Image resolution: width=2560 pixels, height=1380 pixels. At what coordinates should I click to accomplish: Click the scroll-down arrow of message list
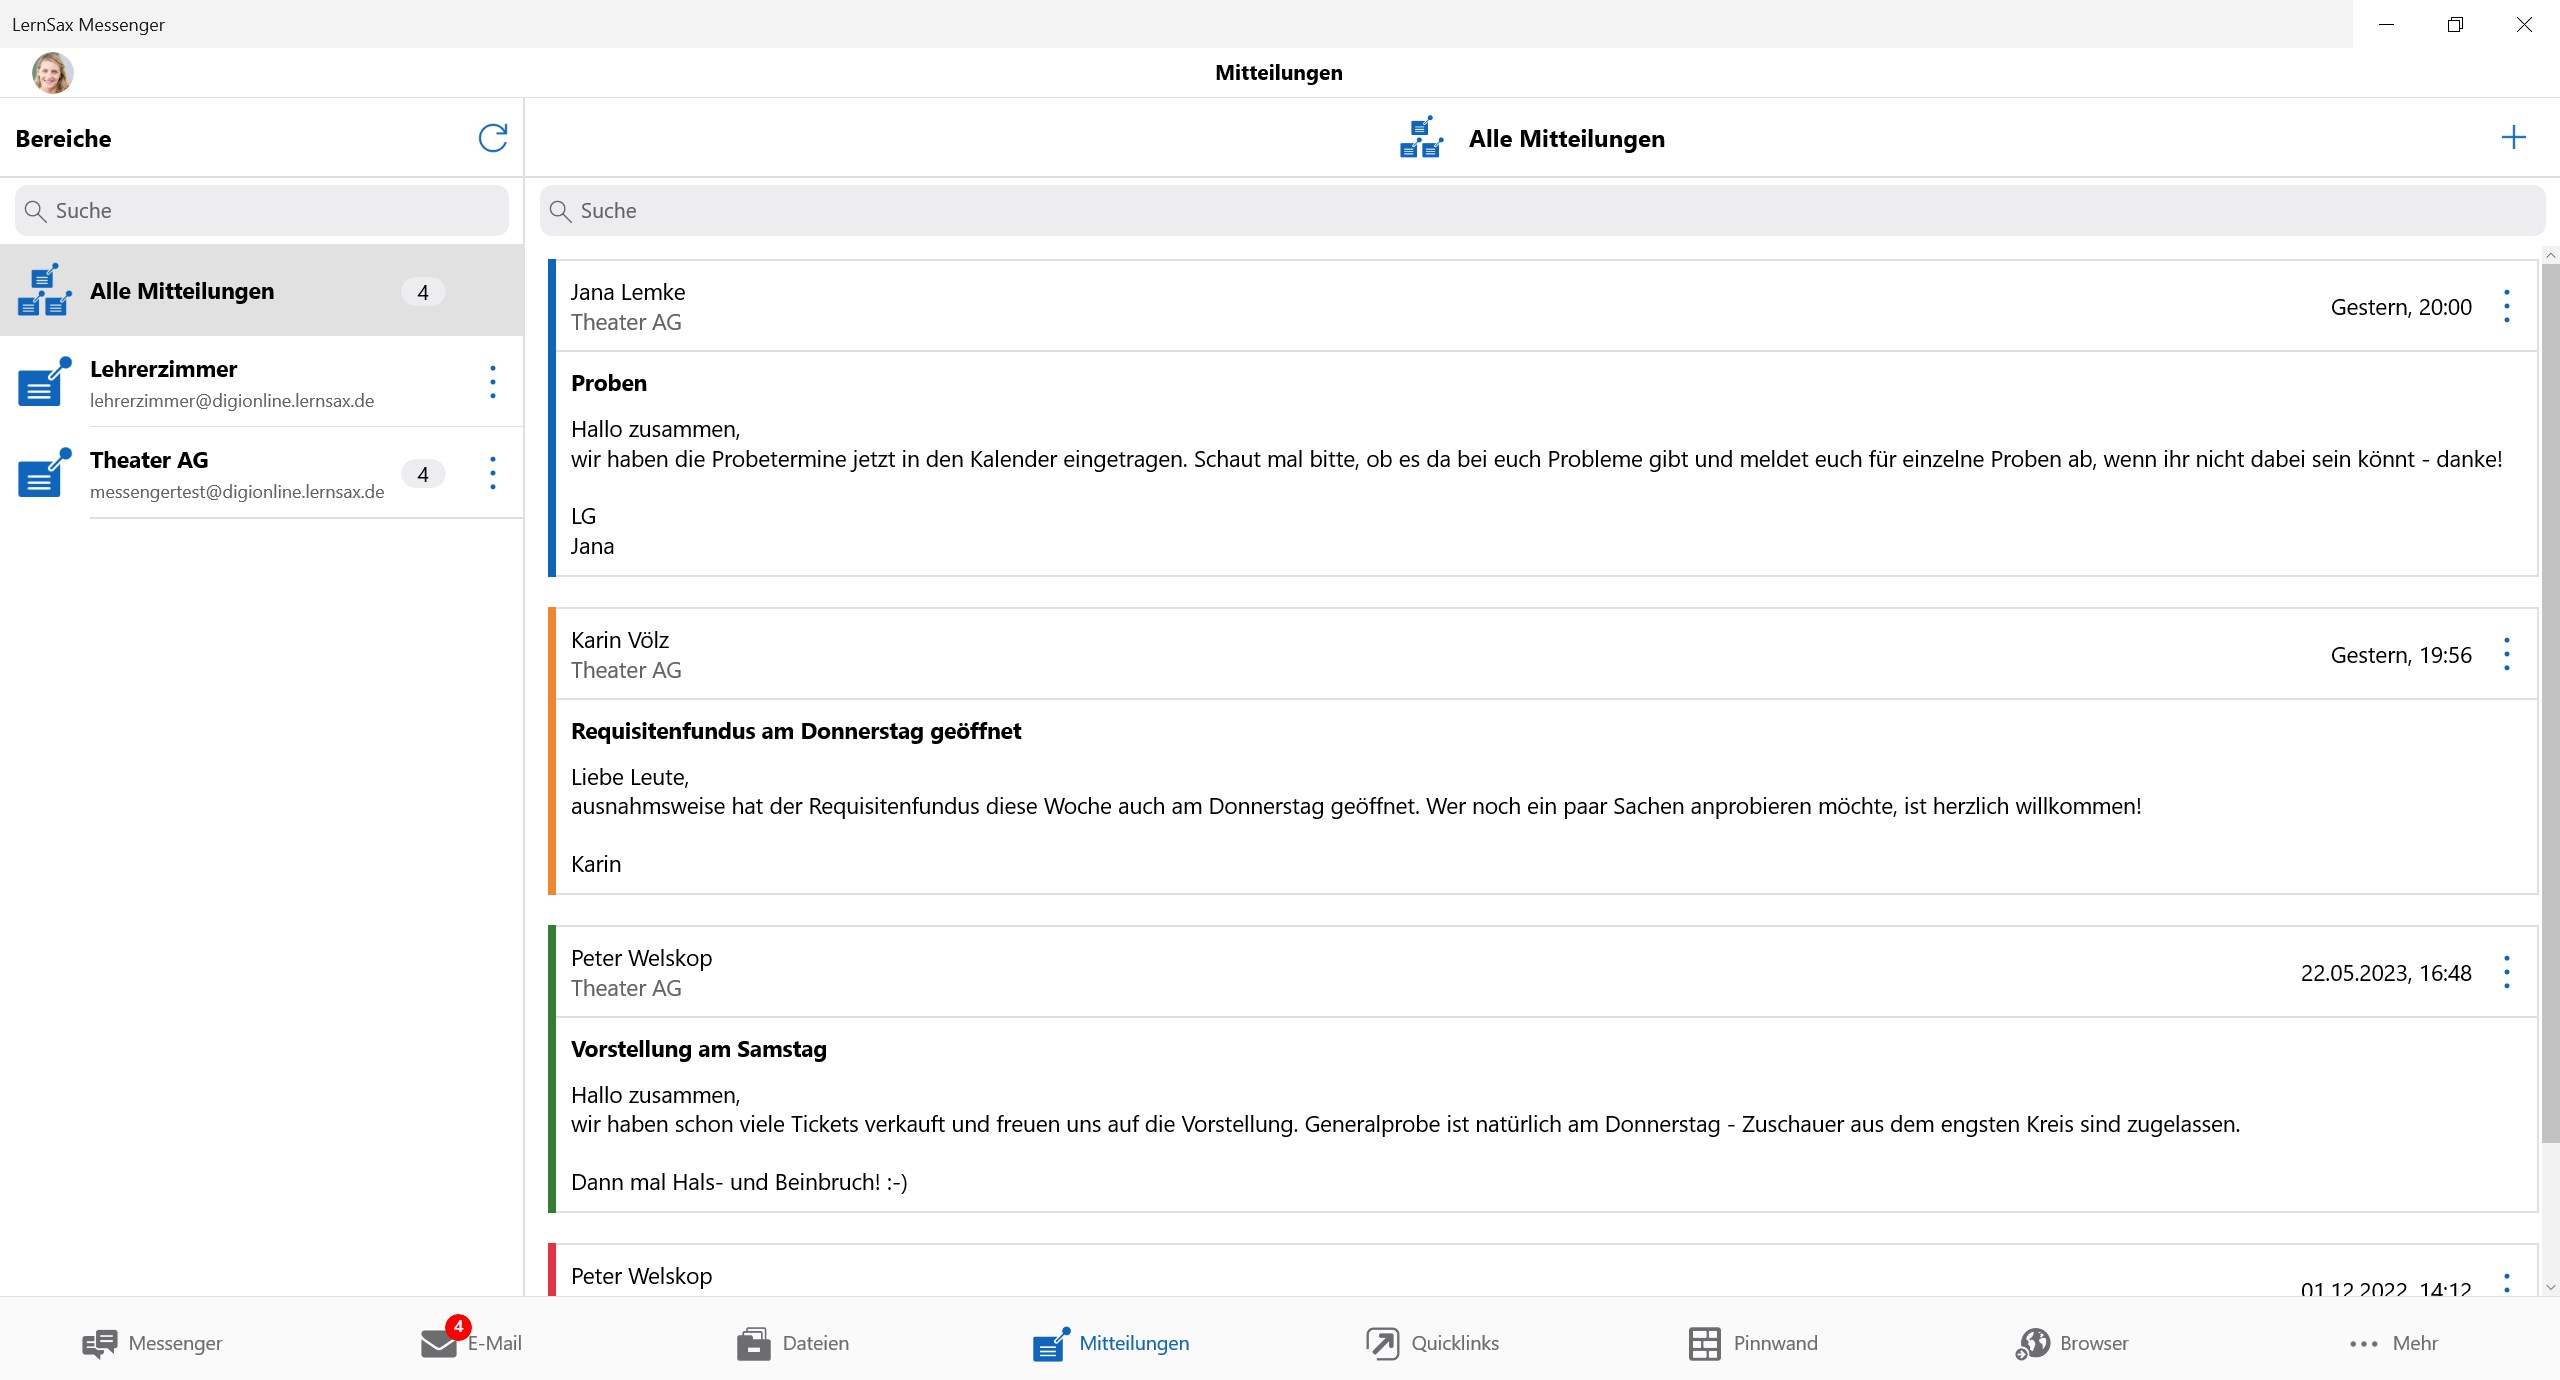[2551, 1288]
